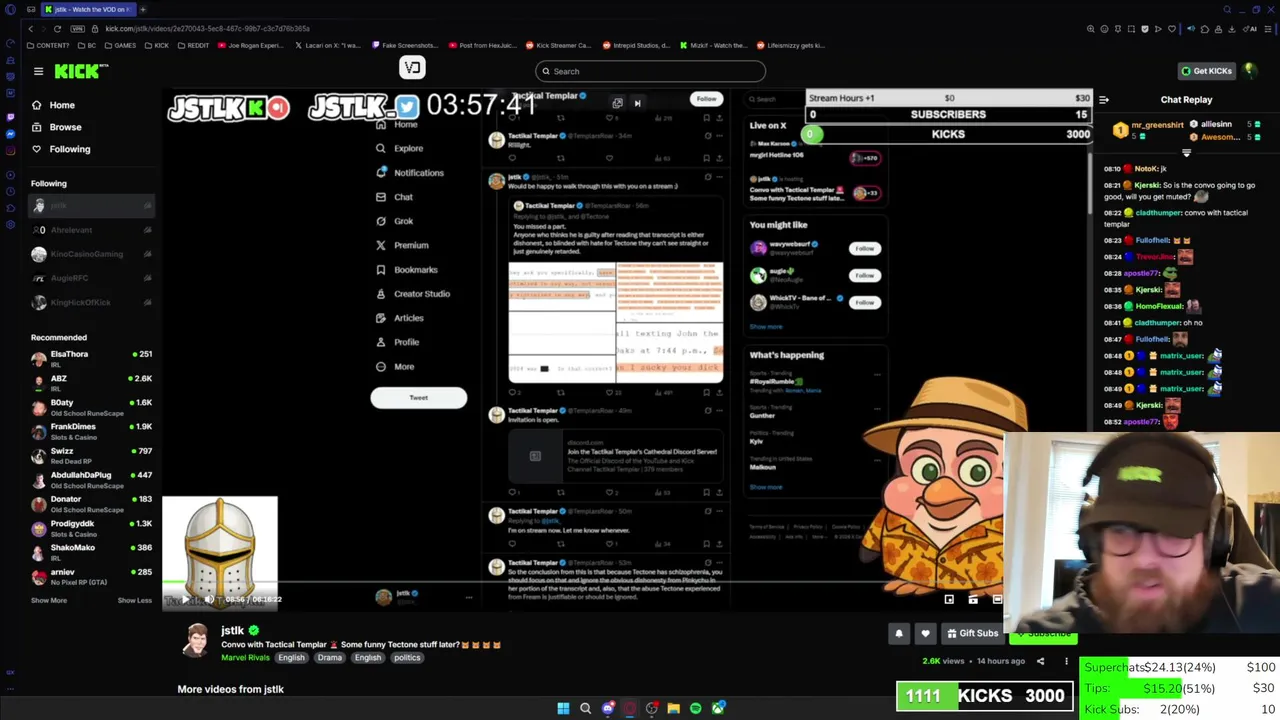
Task: Focus the Kick search field
Action: 650,71
